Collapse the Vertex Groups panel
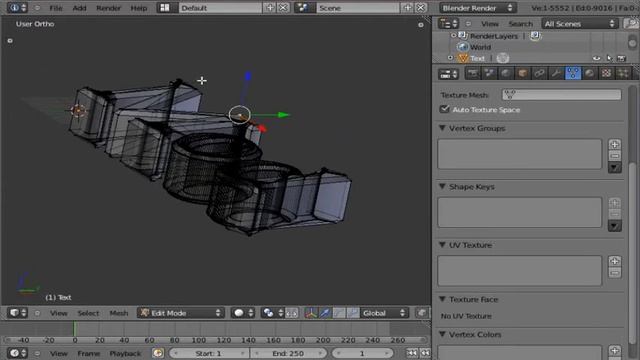 click(442, 128)
